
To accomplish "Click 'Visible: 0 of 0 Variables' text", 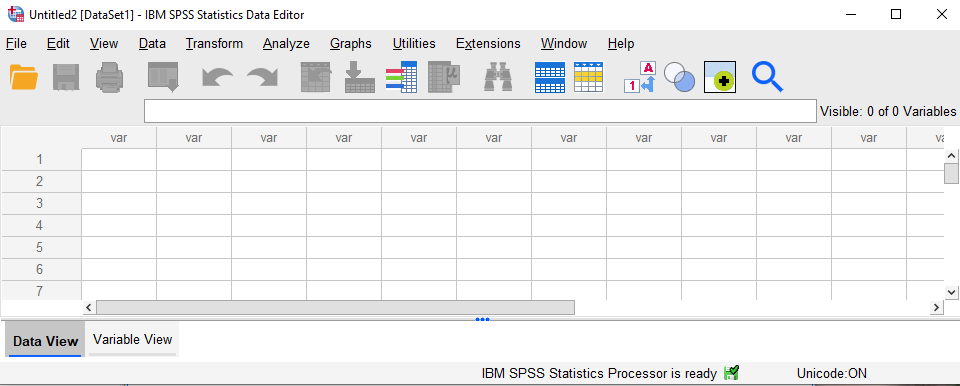I will (888, 112).
